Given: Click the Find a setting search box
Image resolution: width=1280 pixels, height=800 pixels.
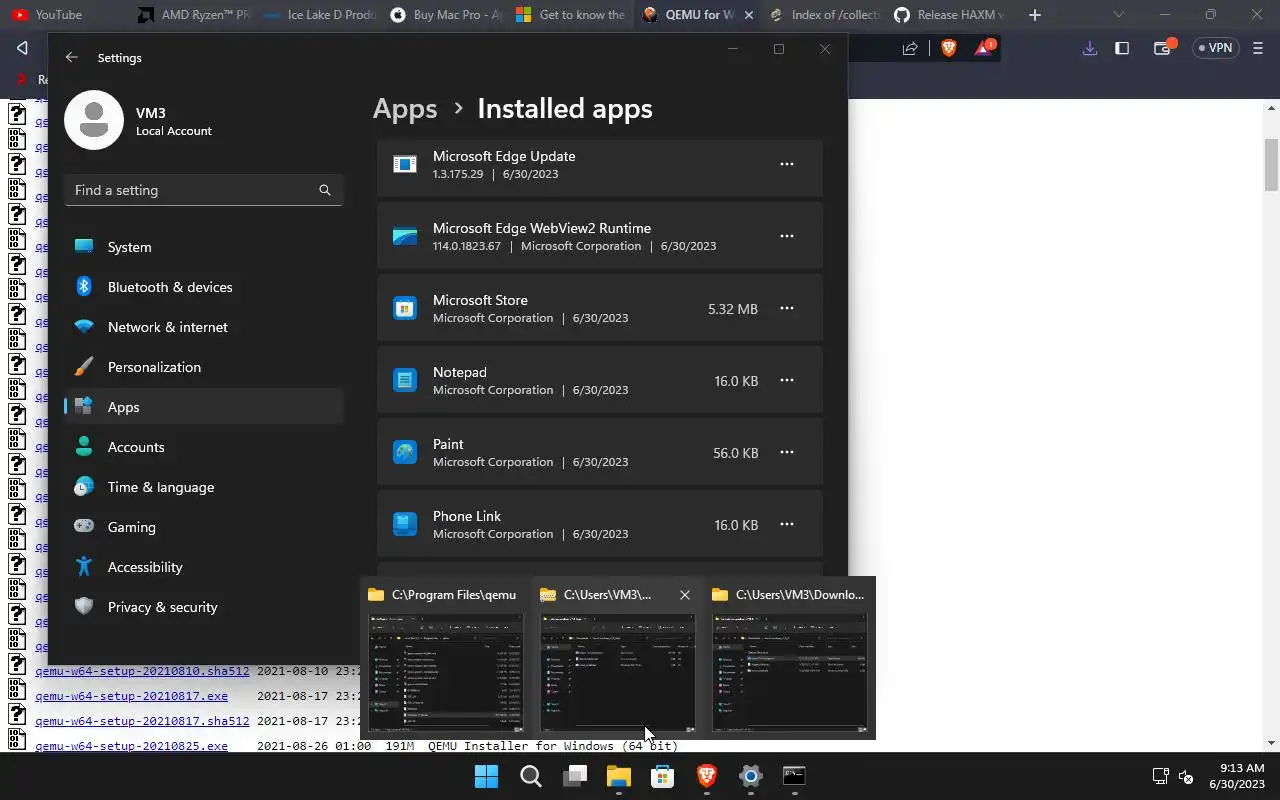Looking at the screenshot, I should (204, 190).
